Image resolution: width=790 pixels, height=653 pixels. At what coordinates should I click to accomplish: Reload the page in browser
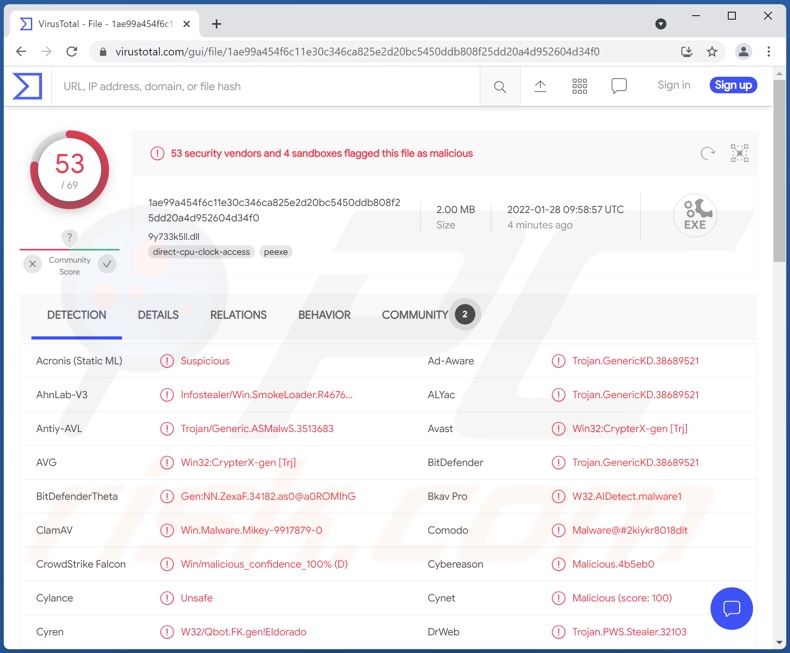pyautogui.click(x=72, y=51)
